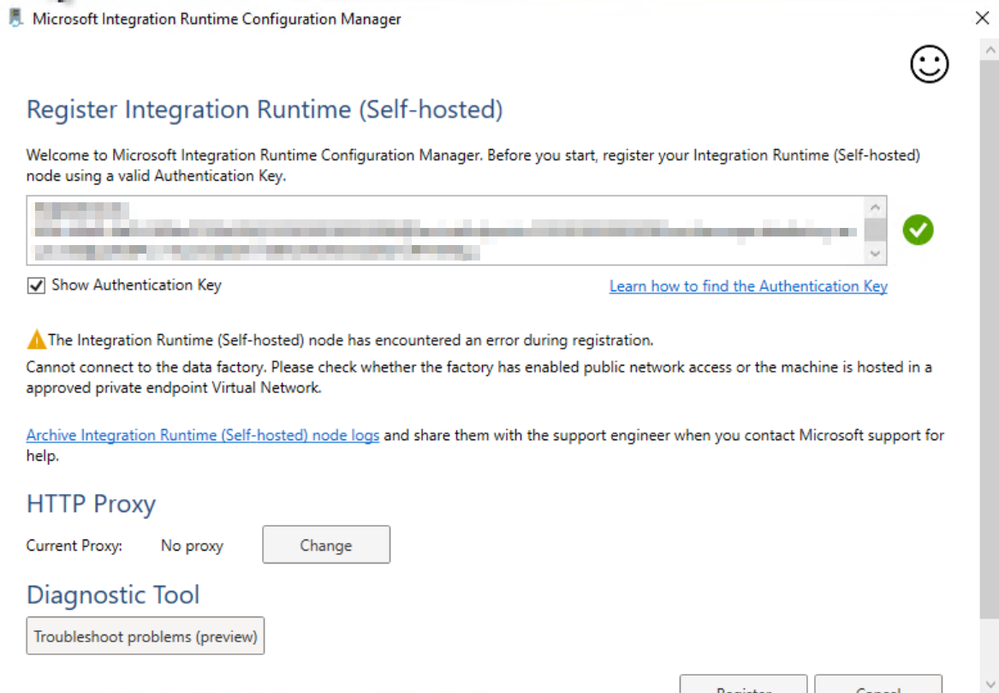Click the Integration Runtime app icon in the title bar

15,18
